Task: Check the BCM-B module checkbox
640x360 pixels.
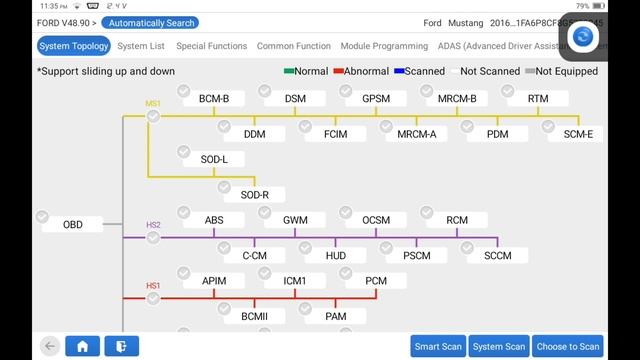Action: pyautogui.click(x=183, y=91)
